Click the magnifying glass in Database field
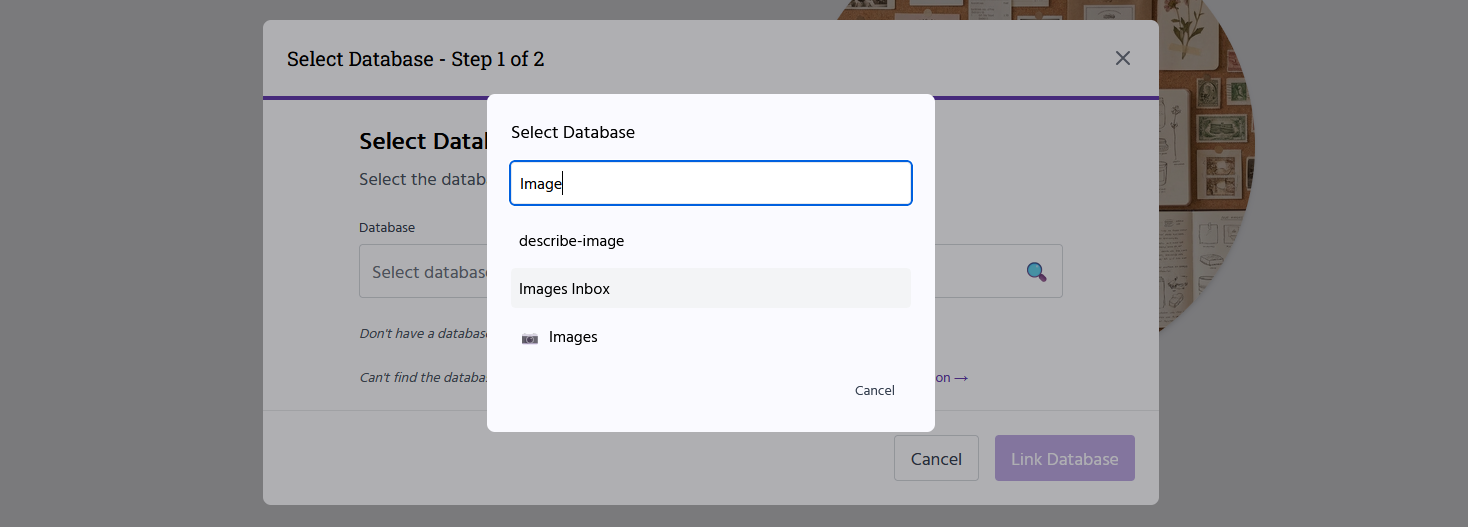Screen dimensions: 1468x527 pos(1036,271)
